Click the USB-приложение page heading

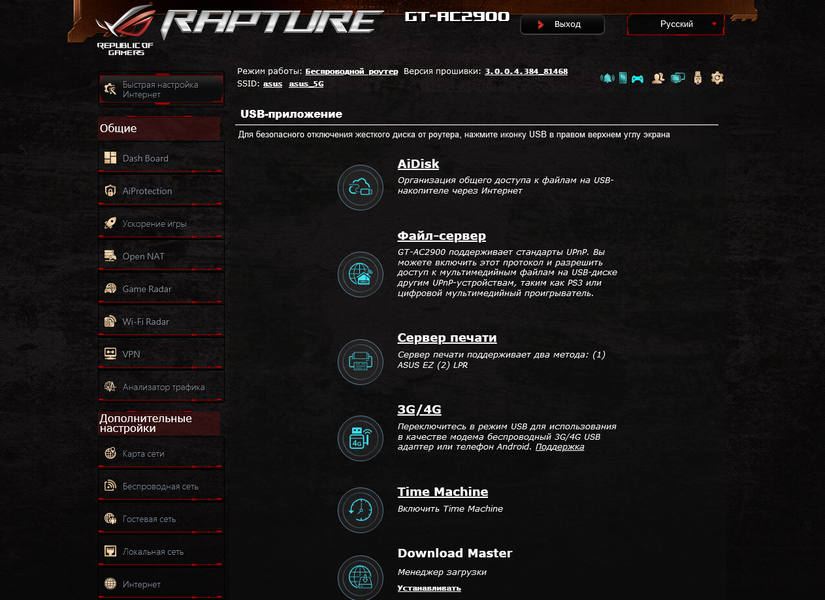(291, 114)
